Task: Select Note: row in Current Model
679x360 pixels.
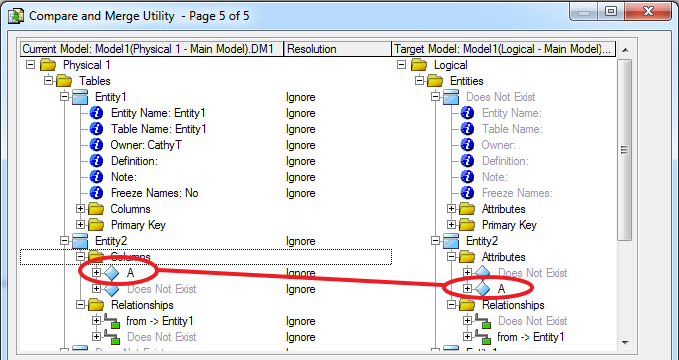Action: click(123, 177)
